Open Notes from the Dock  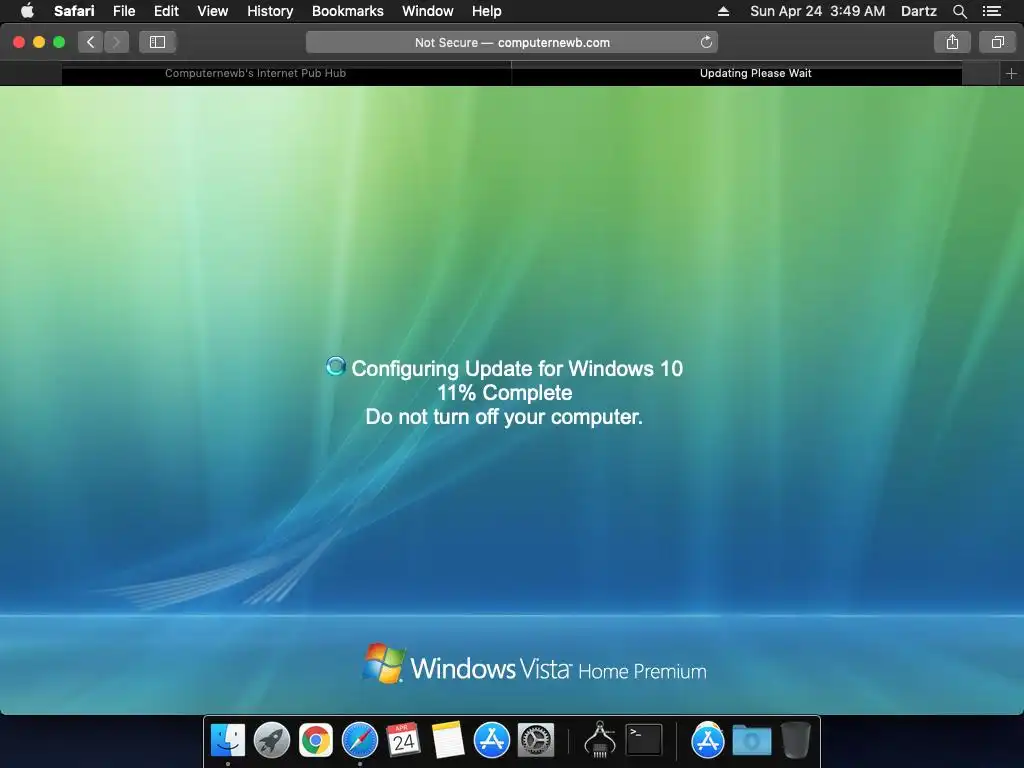pos(448,741)
